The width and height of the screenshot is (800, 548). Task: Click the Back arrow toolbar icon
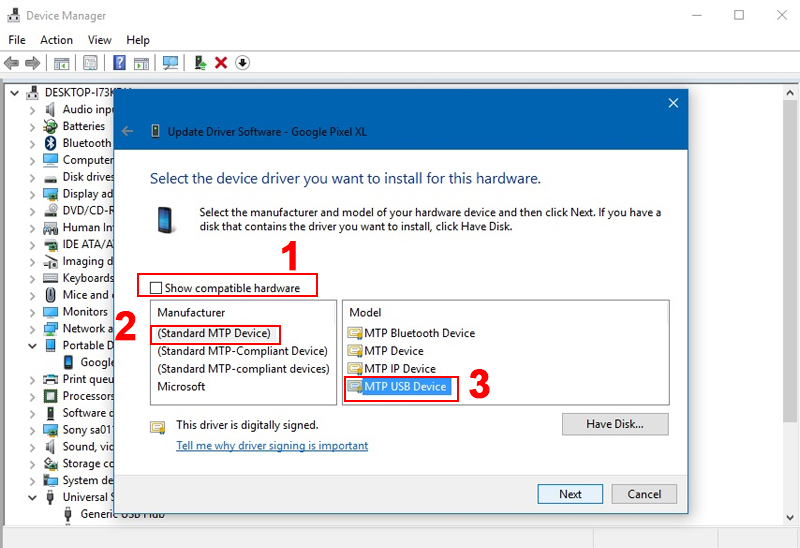click(x=11, y=63)
